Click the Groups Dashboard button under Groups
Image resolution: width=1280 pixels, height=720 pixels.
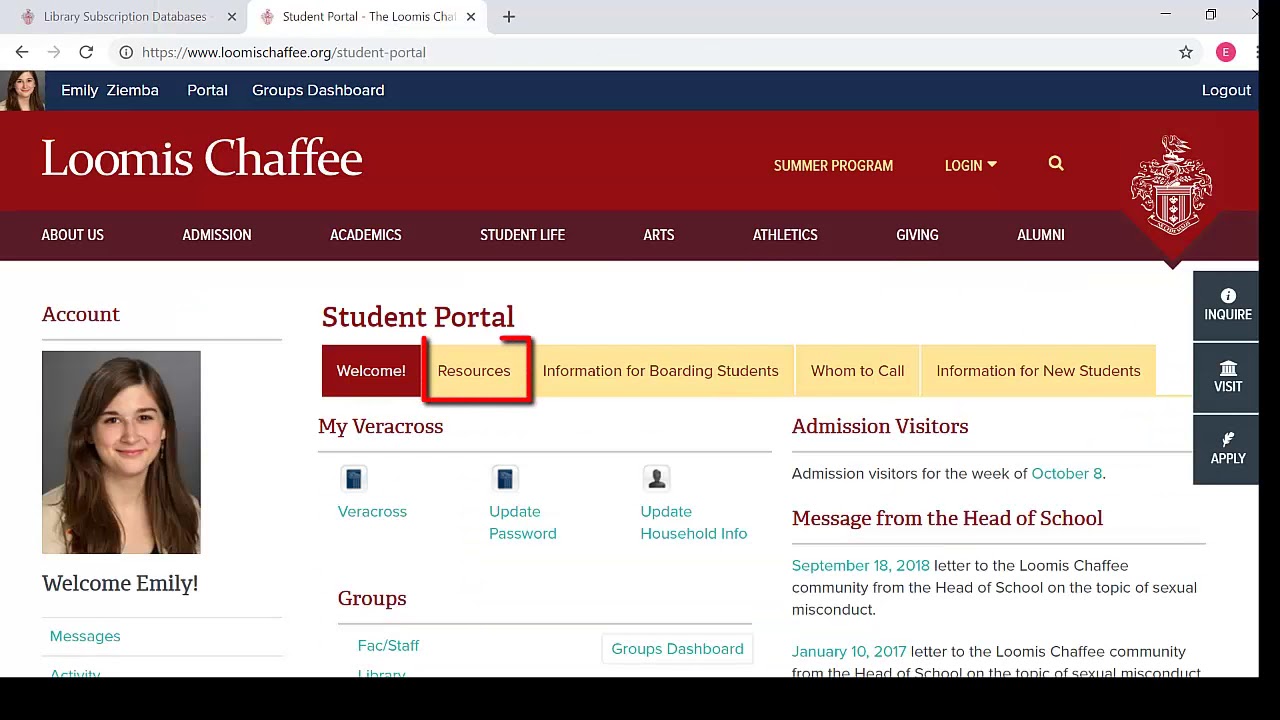(677, 649)
